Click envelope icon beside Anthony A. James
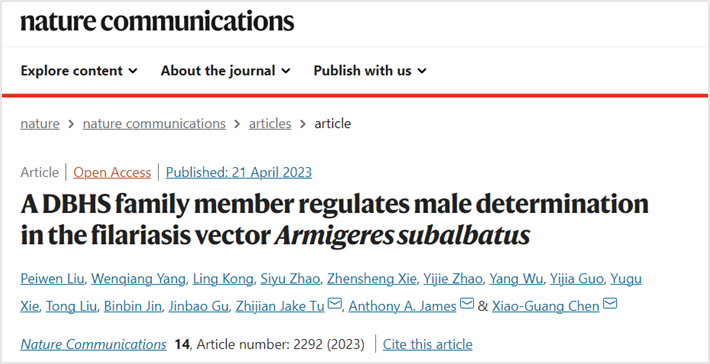The height and width of the screenshot is (364, 710). 466,303
